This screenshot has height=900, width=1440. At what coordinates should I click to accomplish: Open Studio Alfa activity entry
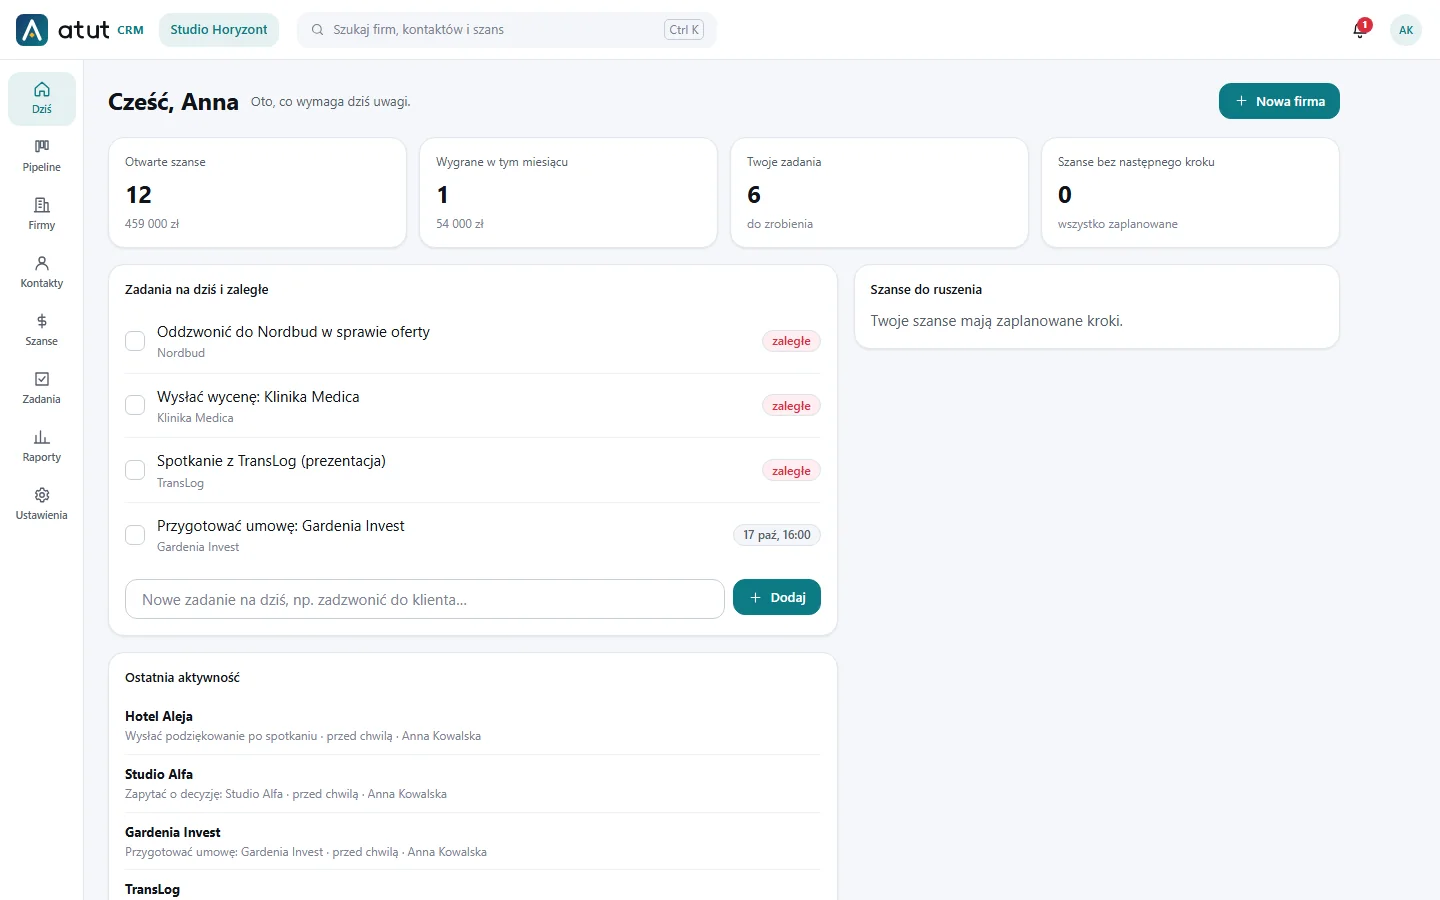[x=472, y=784]
